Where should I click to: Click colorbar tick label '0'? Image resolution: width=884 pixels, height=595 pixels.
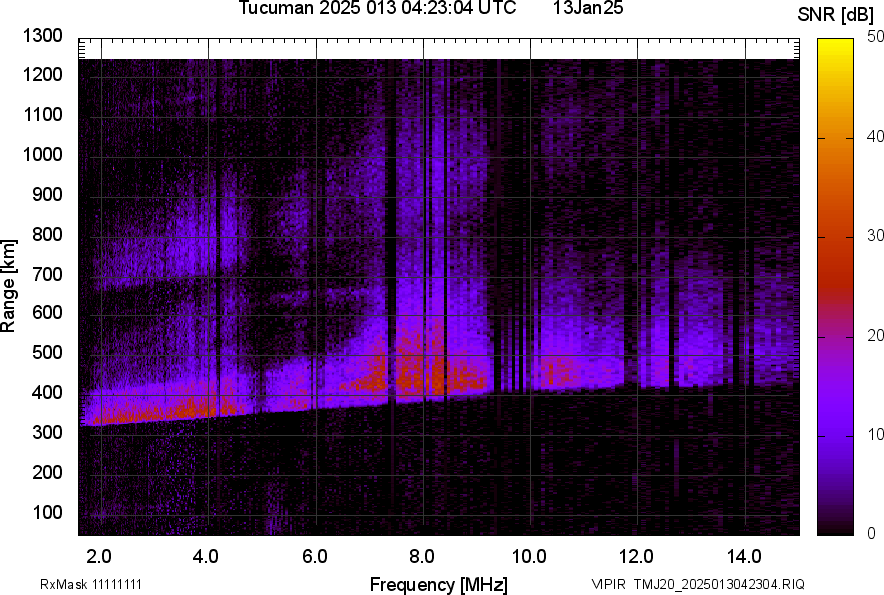coord(872,533)
